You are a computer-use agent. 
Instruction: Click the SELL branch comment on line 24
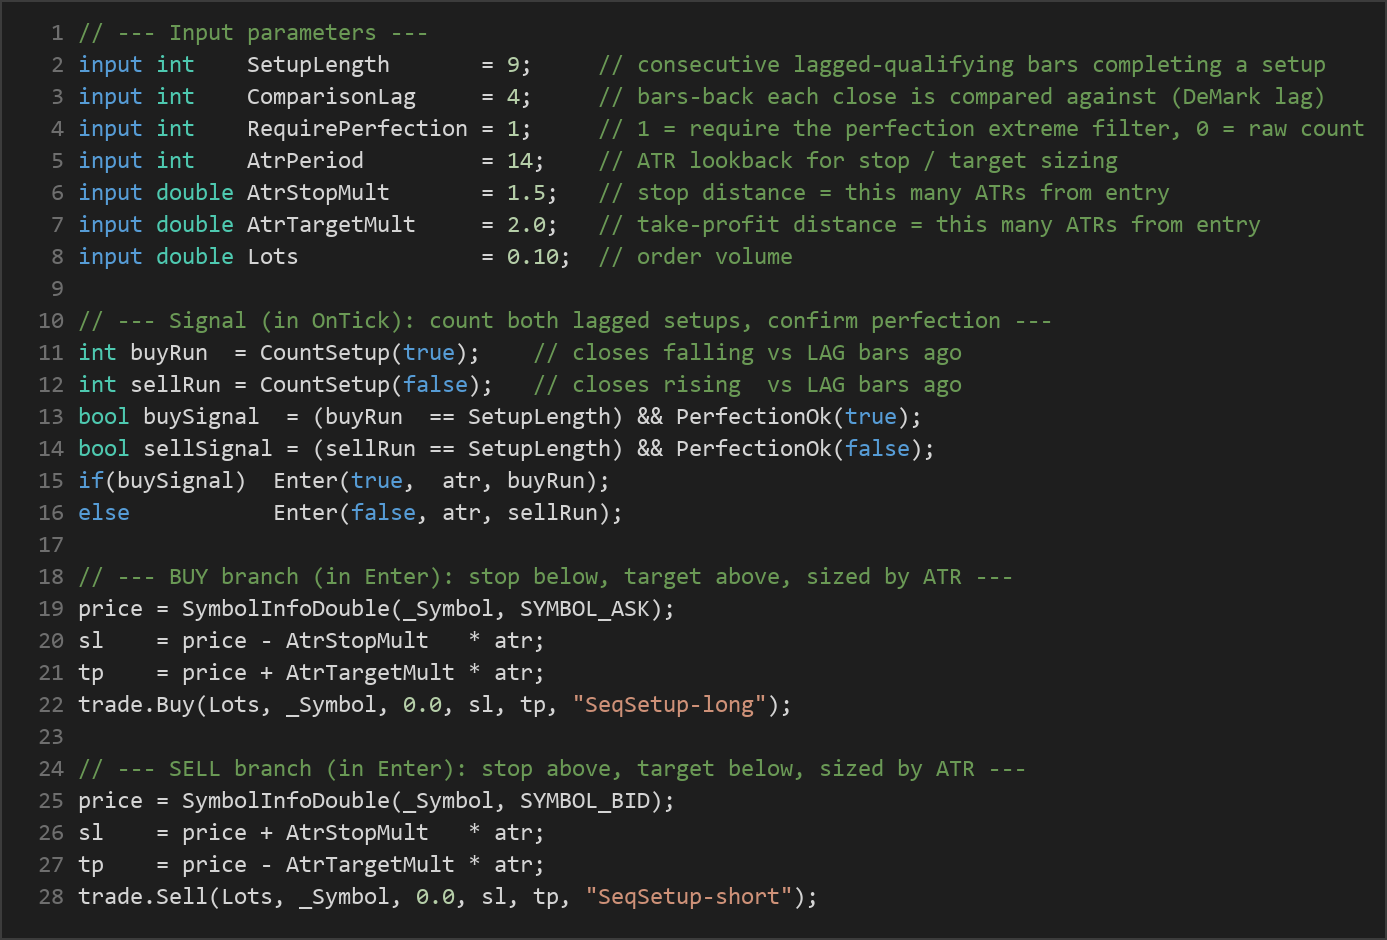pos(552,769)
